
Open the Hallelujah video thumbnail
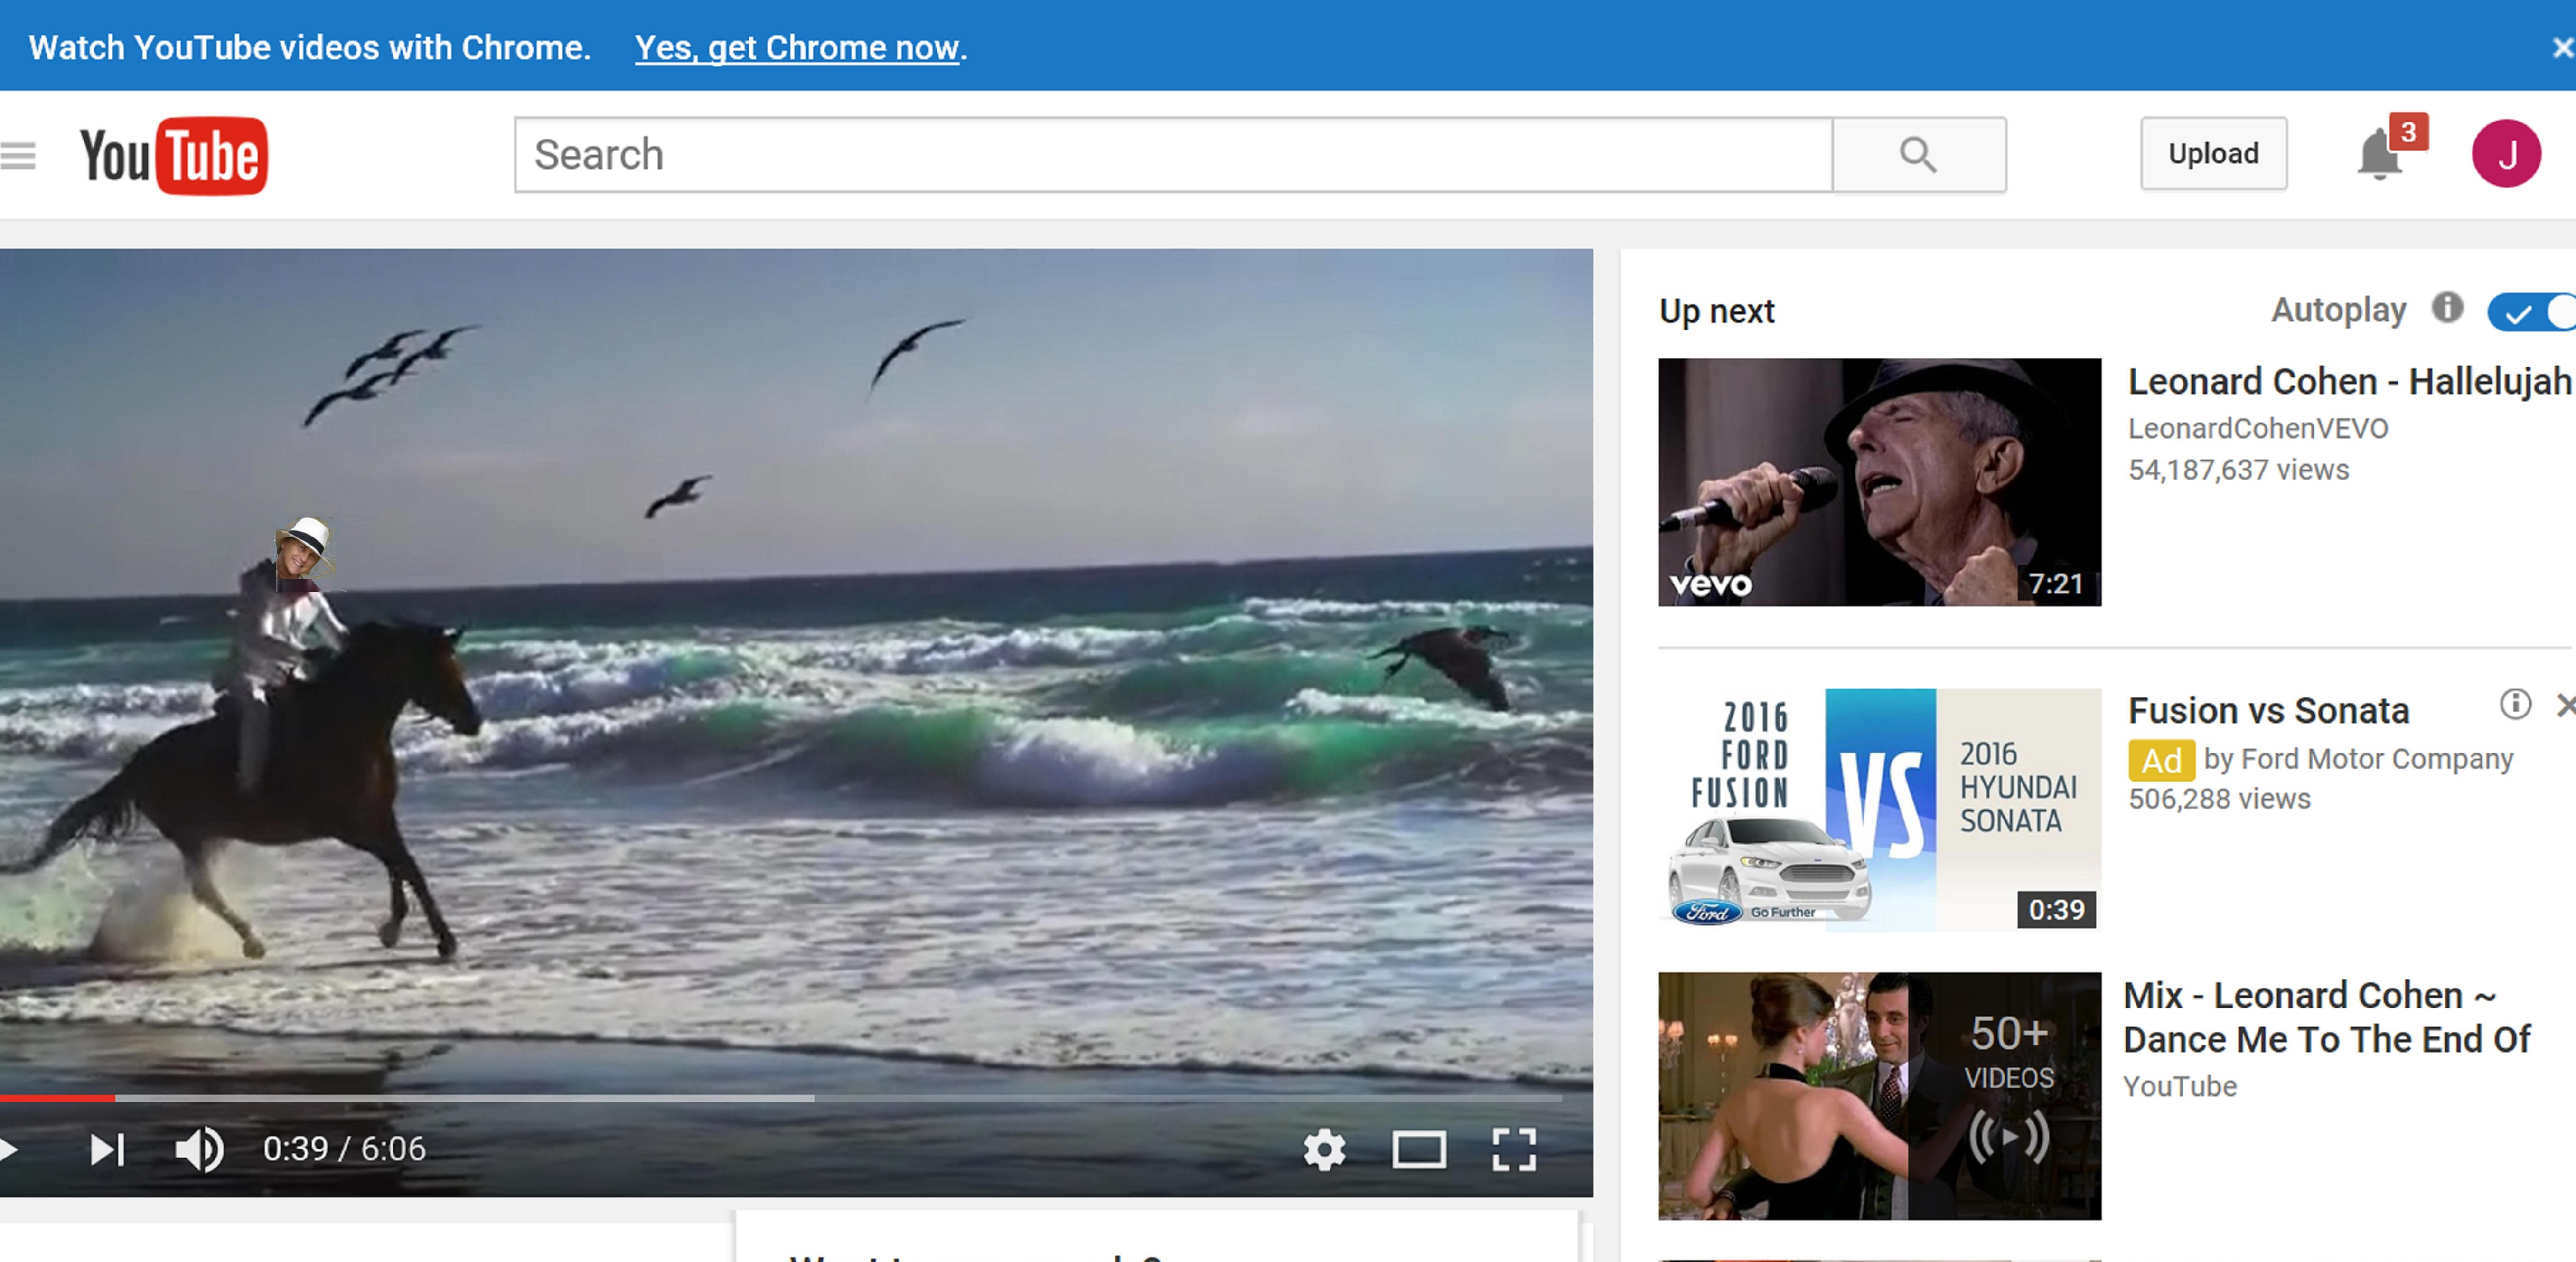point(1879,482)
